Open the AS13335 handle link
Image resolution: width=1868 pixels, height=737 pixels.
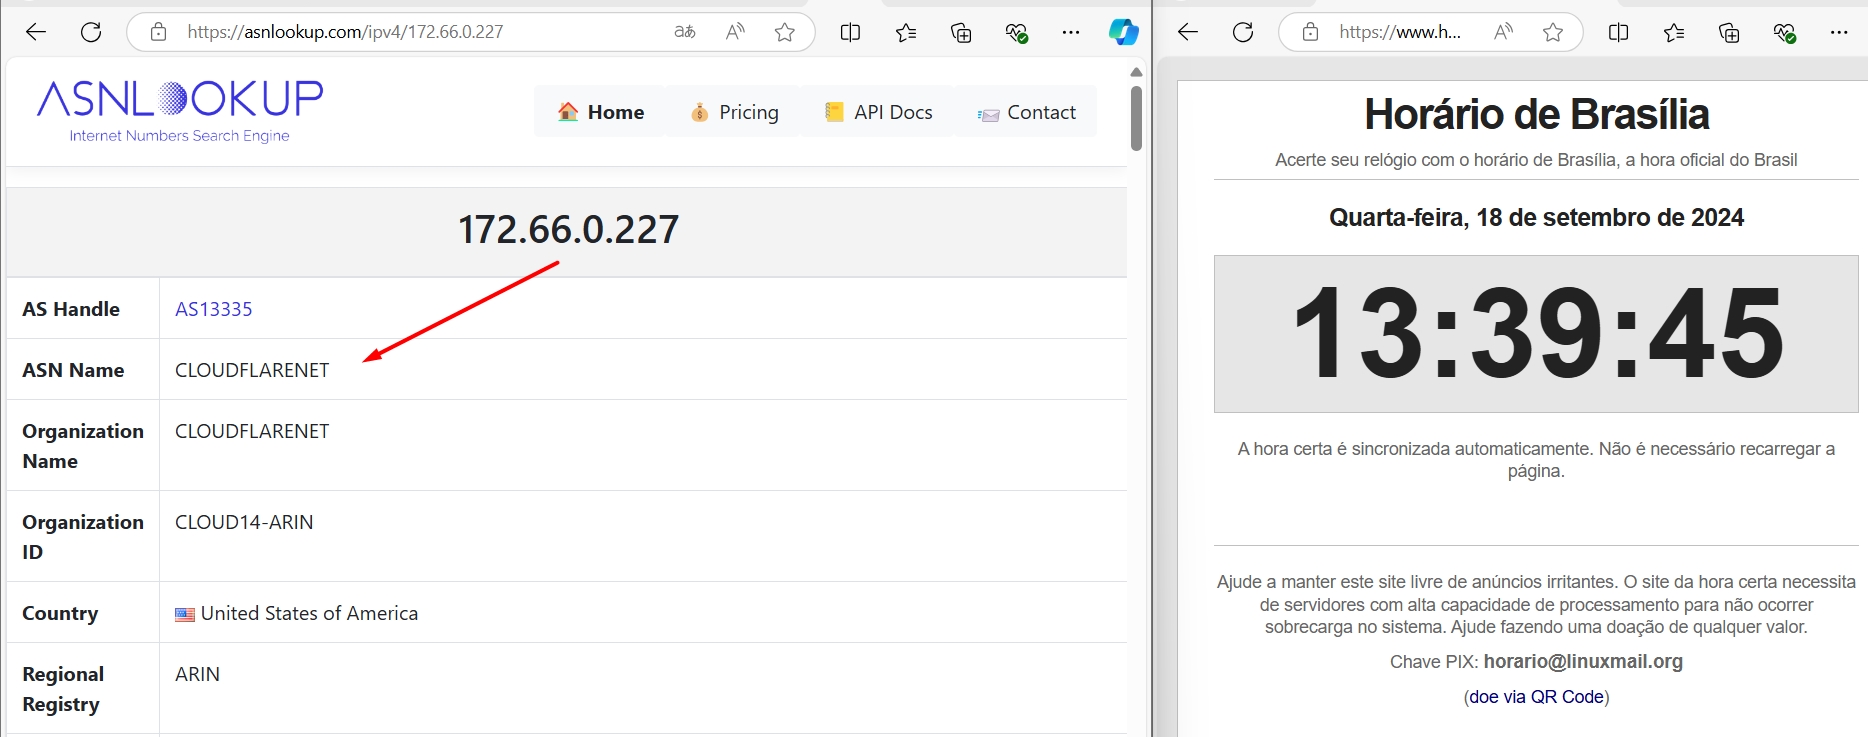214,309
